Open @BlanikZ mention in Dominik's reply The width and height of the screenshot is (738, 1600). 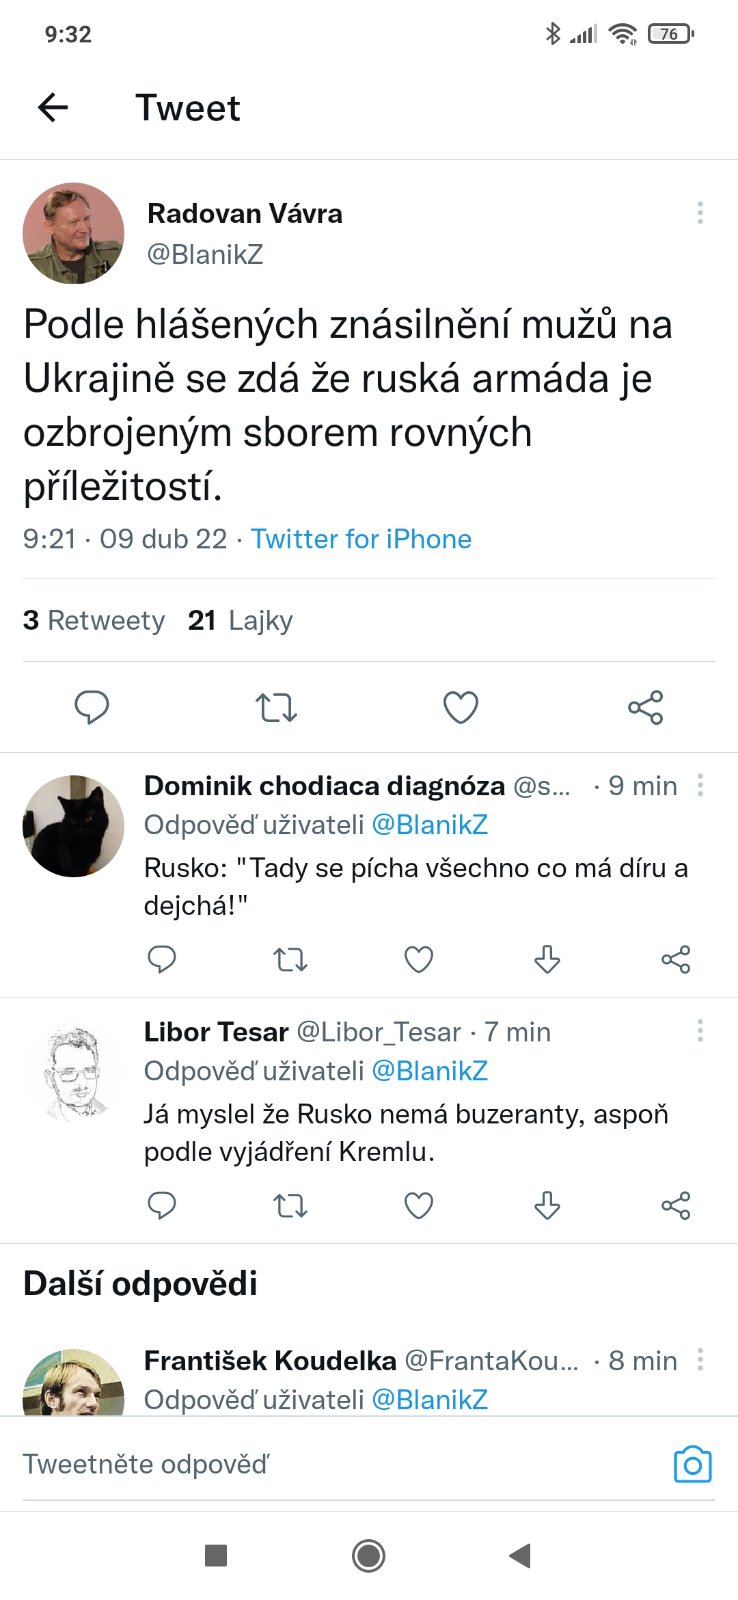(430, 825)
